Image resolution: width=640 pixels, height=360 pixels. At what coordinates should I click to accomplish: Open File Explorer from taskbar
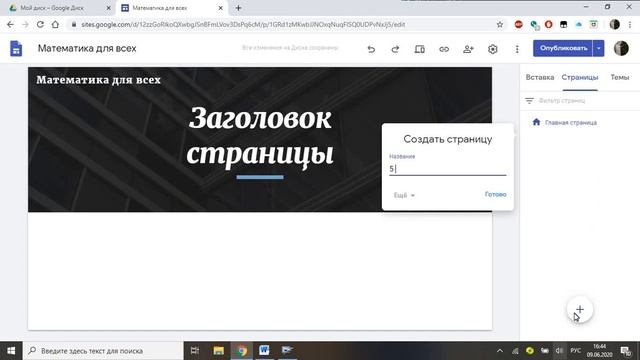(x=218, y=350)
